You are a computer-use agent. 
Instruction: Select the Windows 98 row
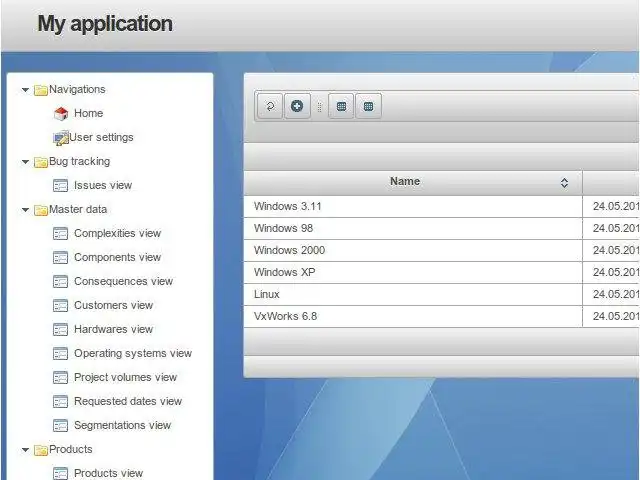pyautogui.click(x=442, y=229)
